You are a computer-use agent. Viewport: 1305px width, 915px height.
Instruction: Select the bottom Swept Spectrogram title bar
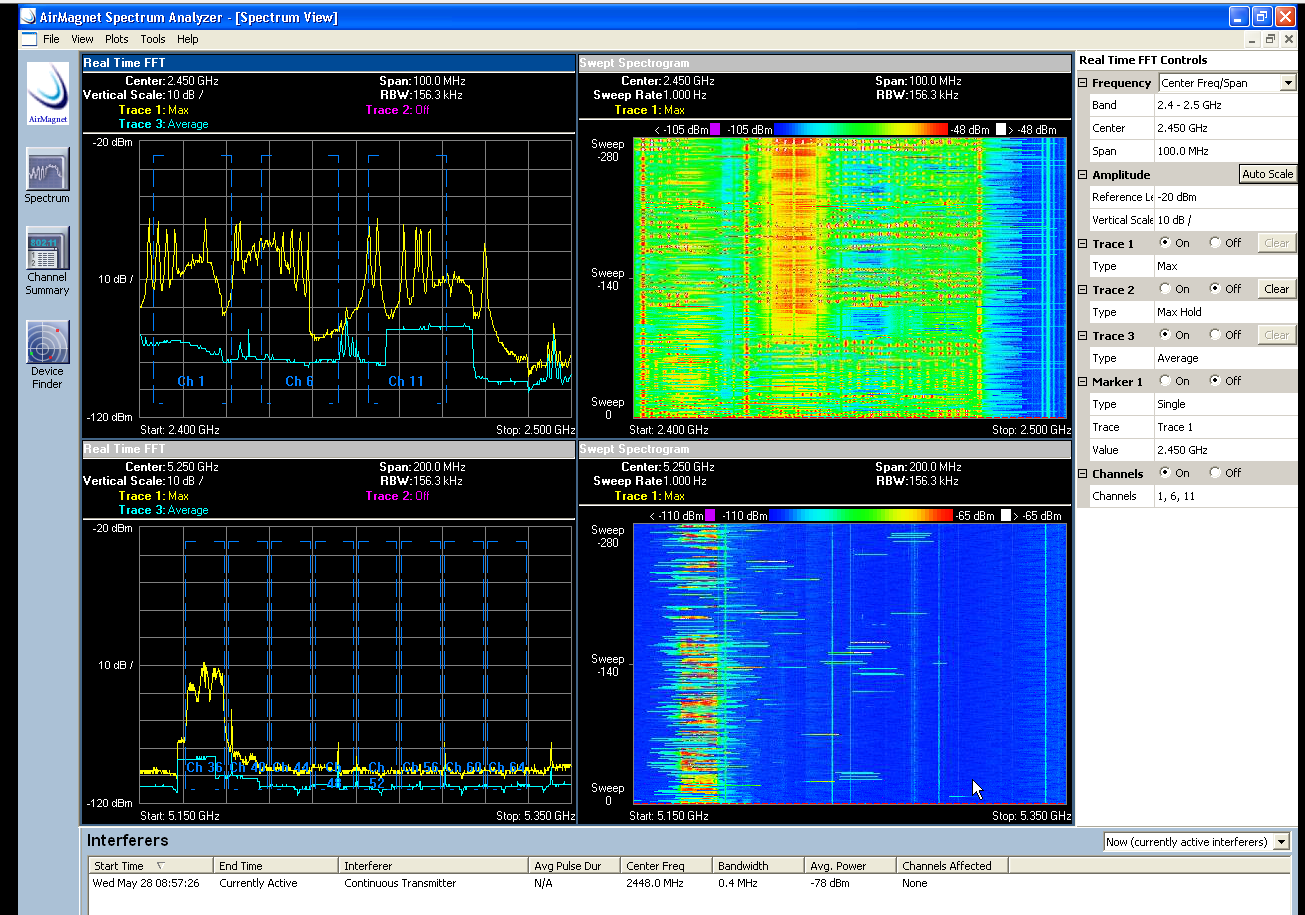[825, 449]
